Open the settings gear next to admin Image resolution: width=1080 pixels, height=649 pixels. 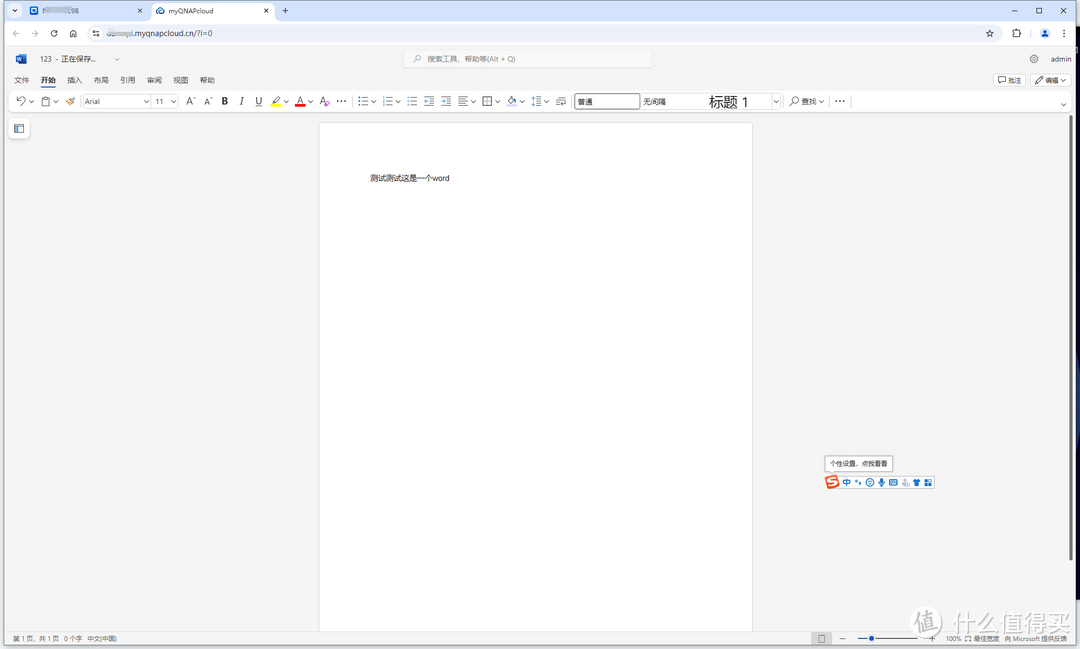1034,59
